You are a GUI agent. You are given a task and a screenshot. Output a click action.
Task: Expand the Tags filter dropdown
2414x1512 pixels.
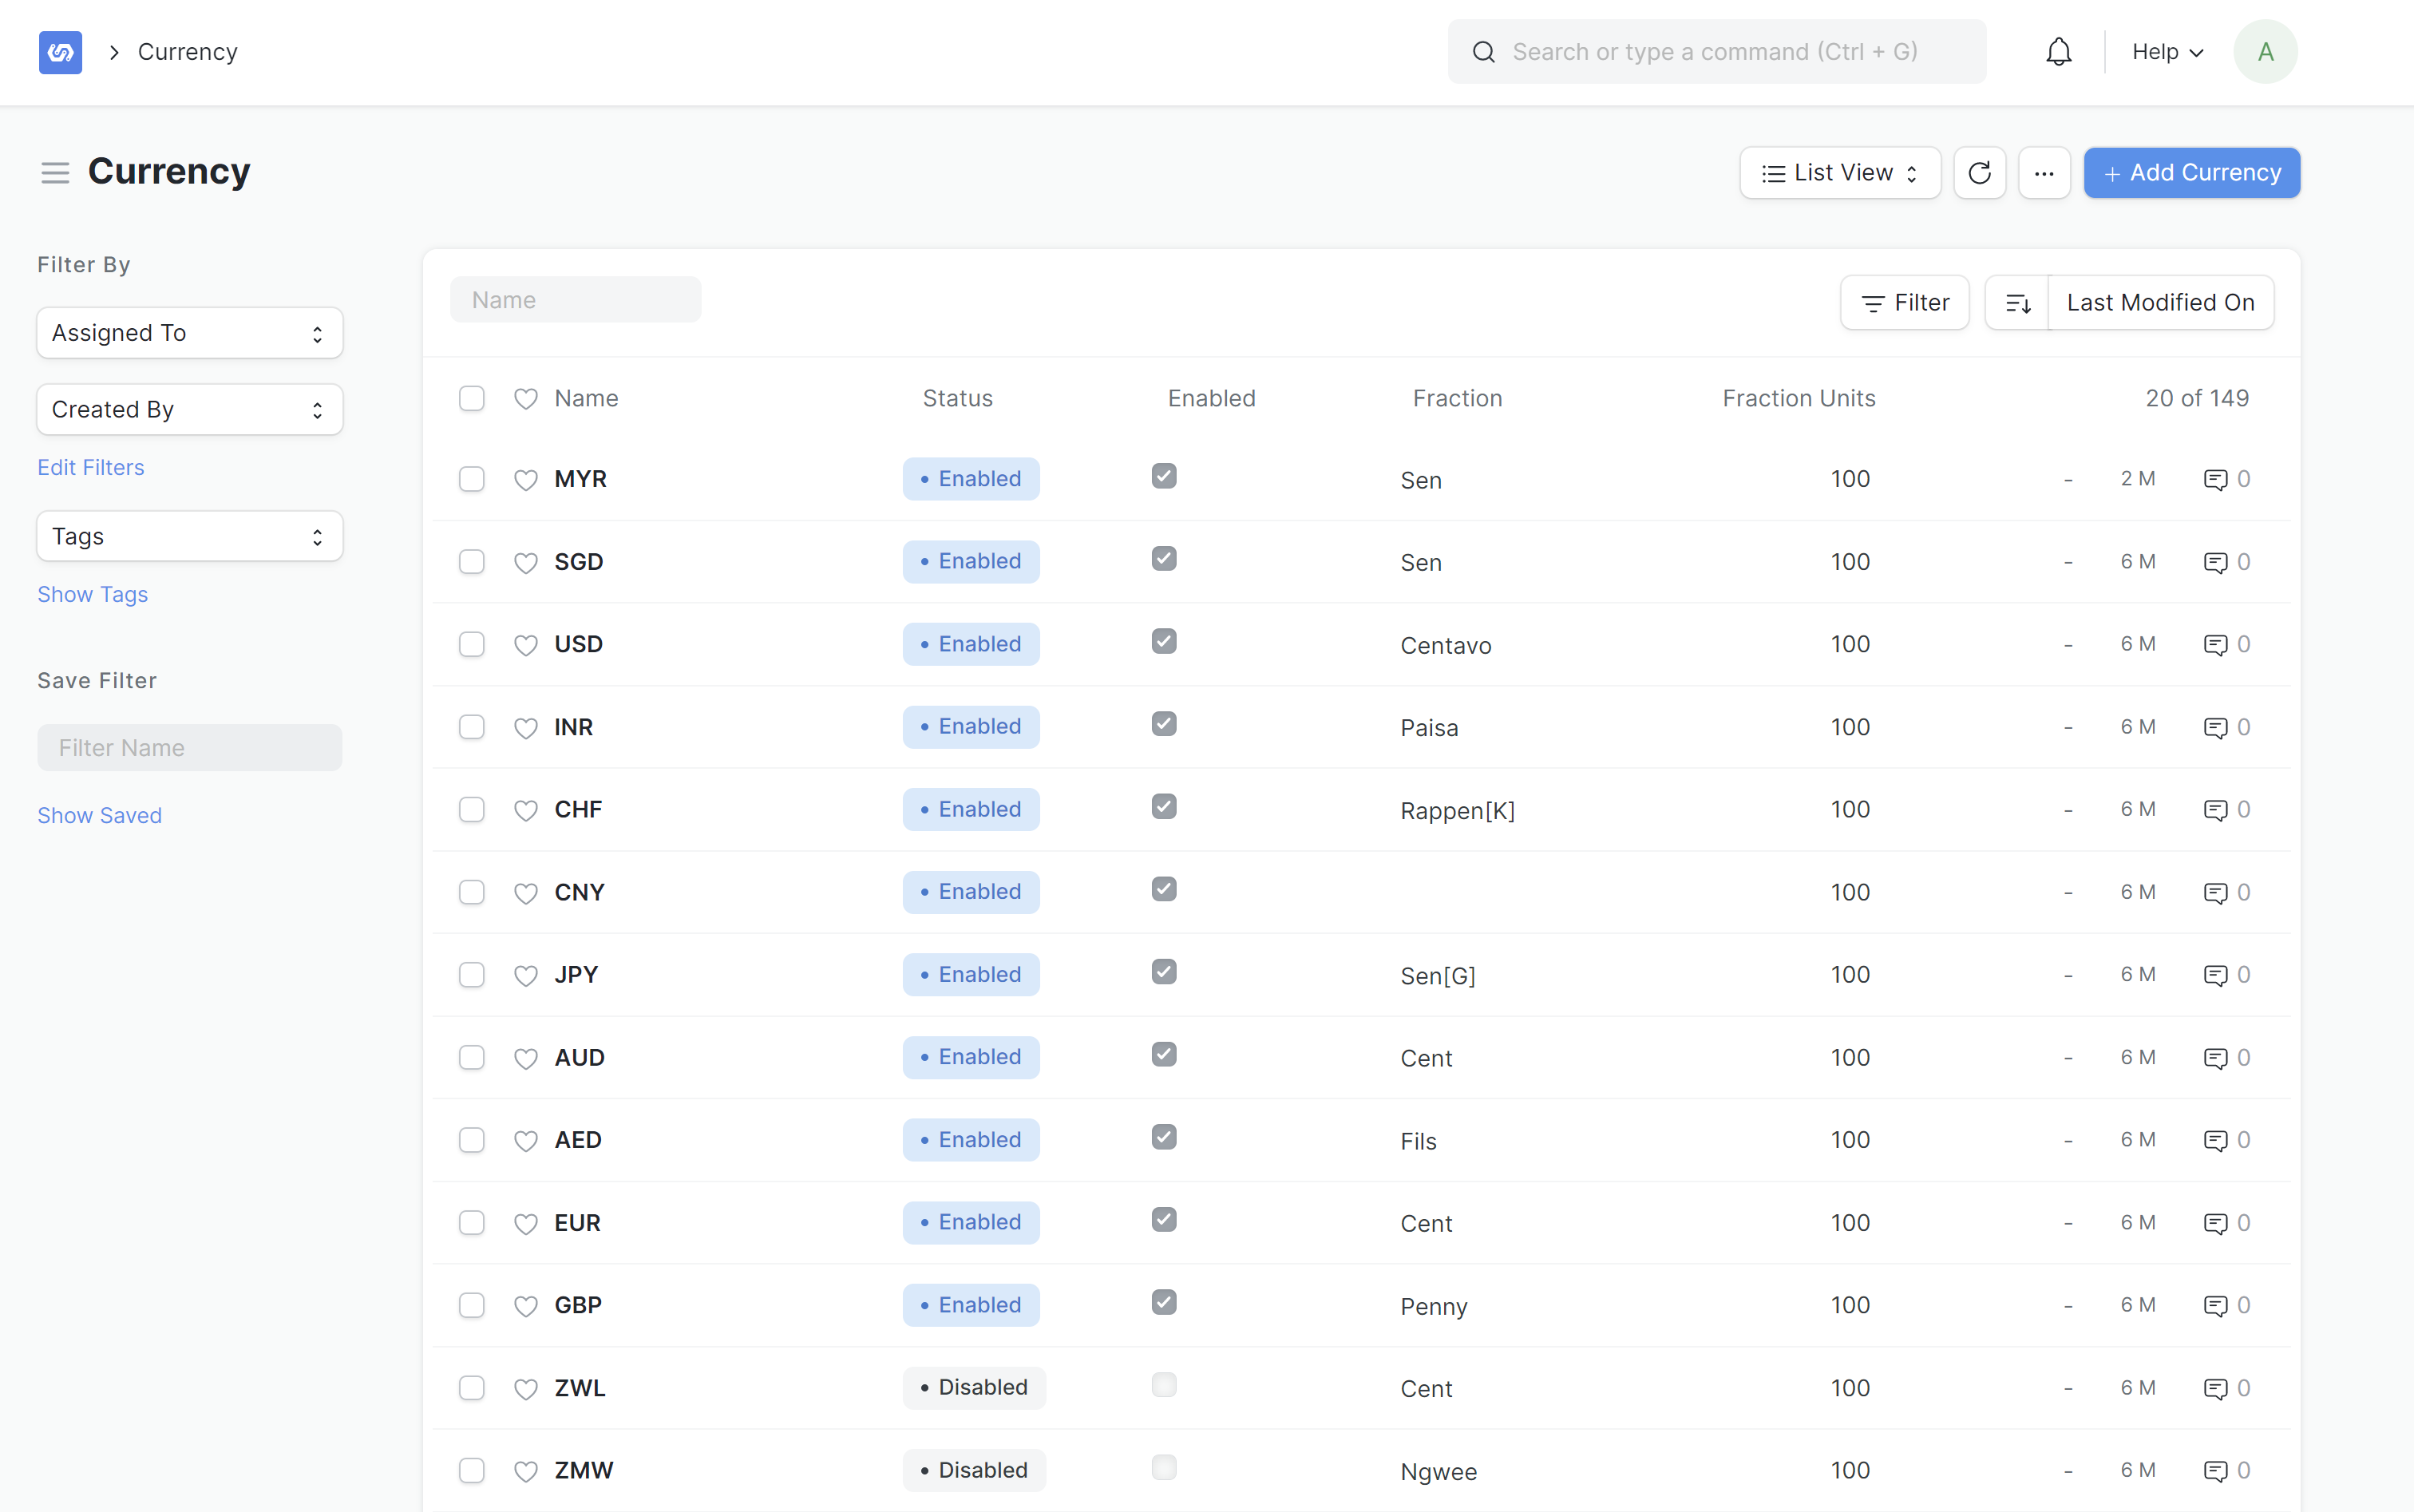190,537
